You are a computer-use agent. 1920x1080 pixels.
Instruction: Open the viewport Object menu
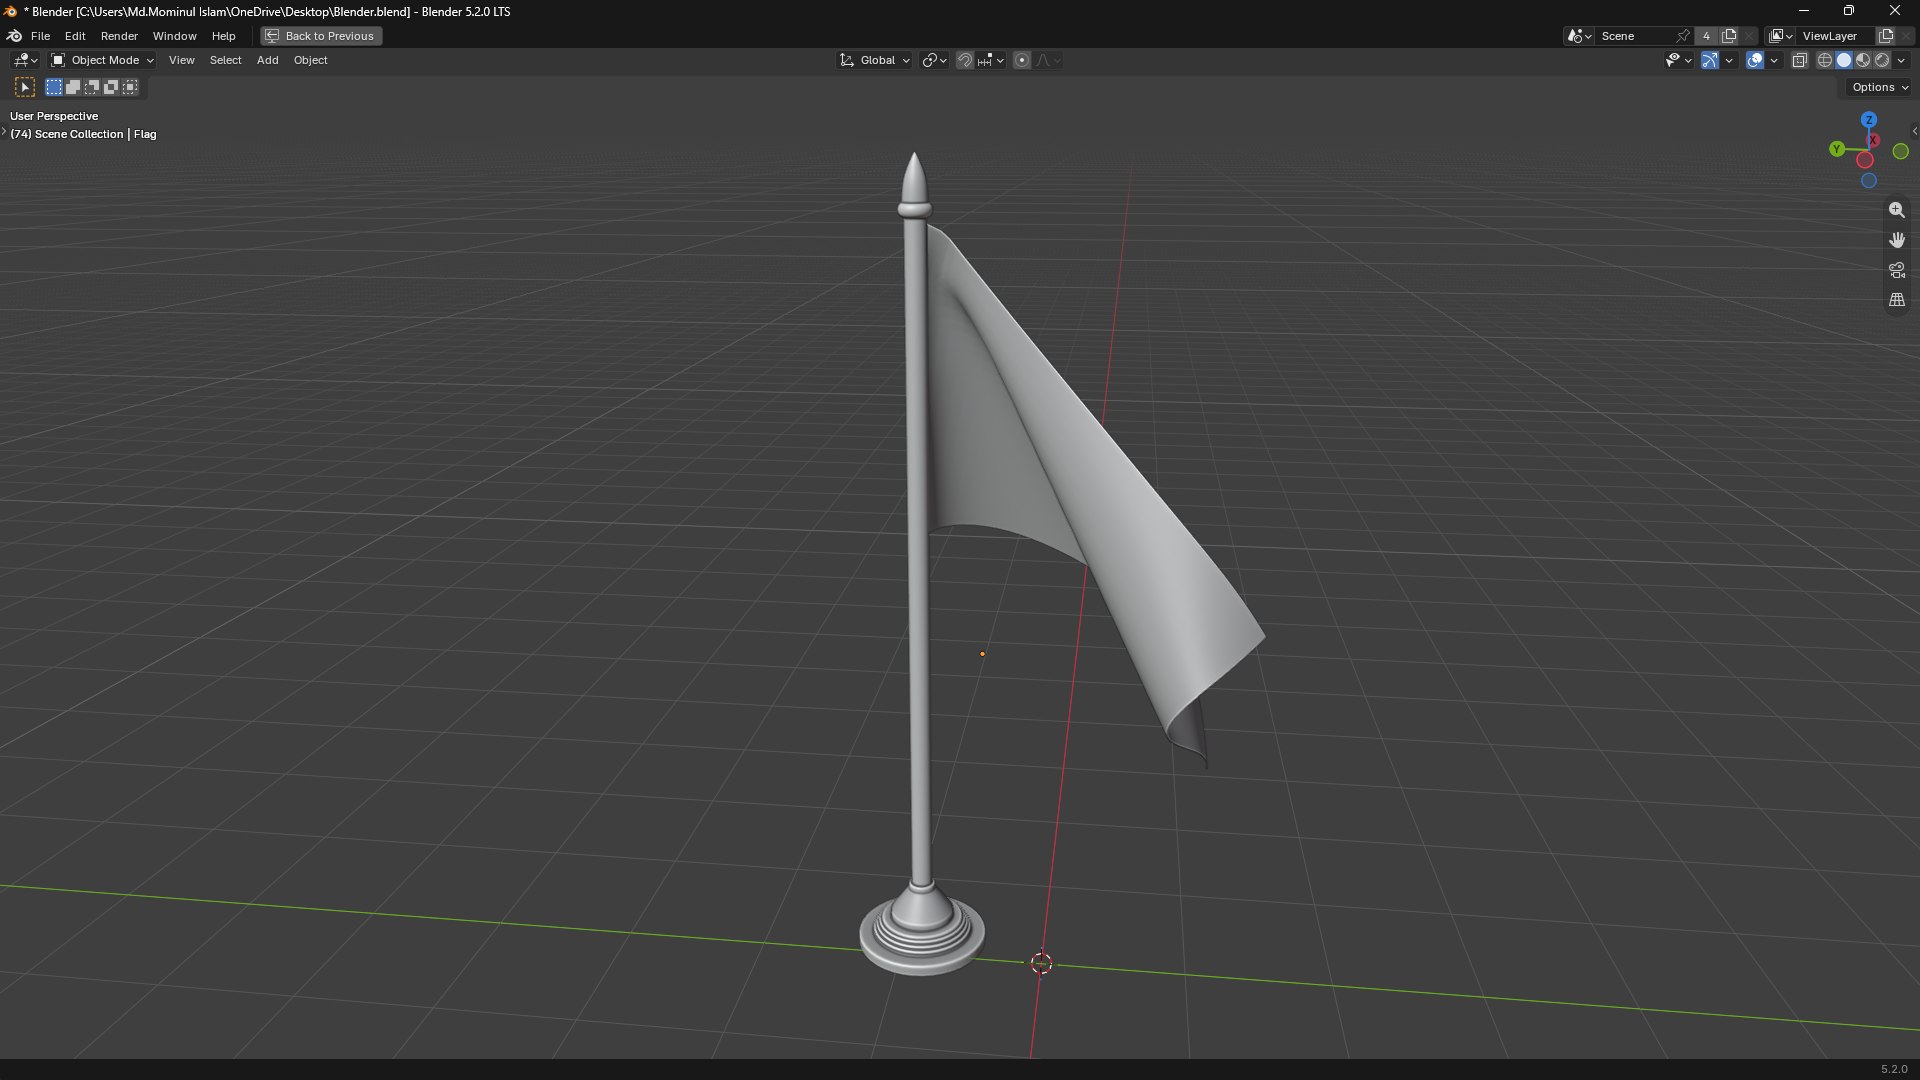click(310, 60)
